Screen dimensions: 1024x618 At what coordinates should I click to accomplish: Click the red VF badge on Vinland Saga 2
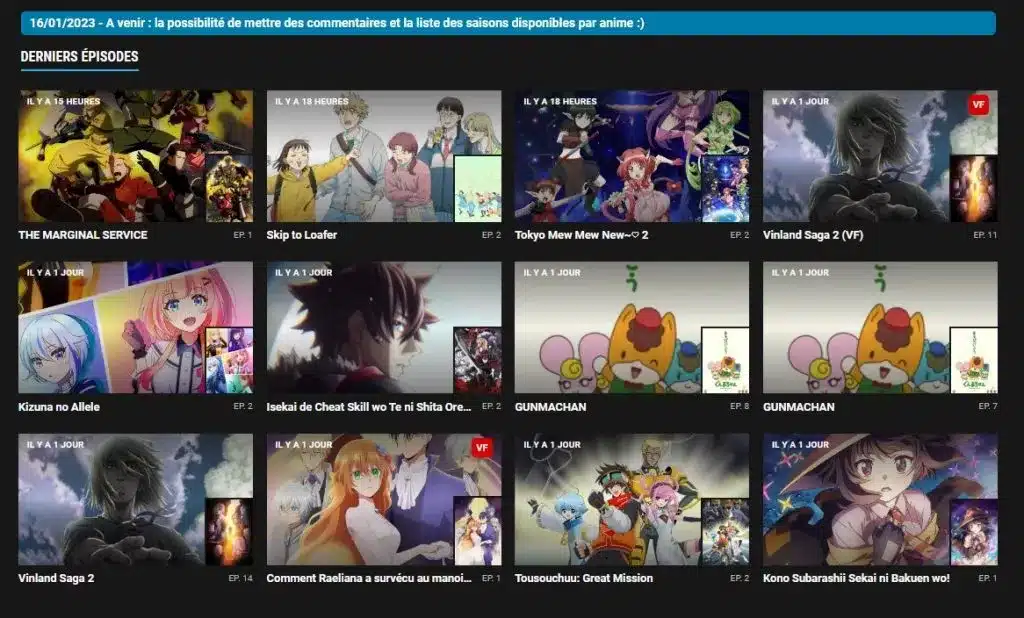tap(979, 103)
